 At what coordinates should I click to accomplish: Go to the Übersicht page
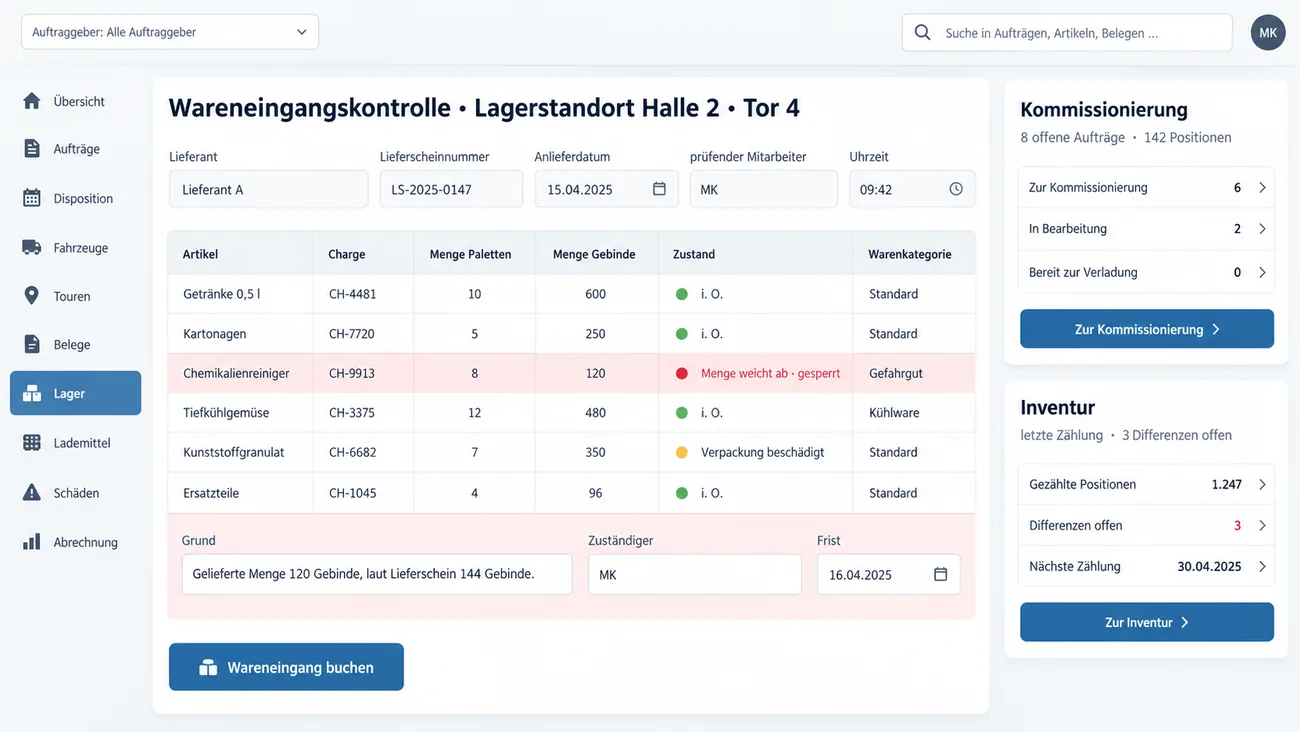[75, 101]
